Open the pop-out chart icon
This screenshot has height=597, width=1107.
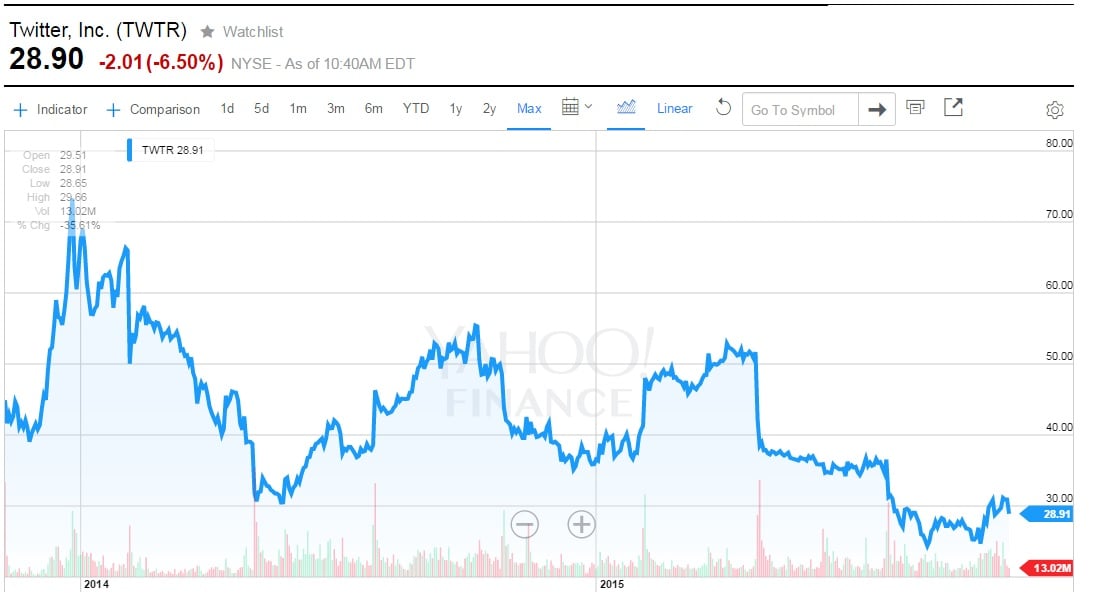tap(953, 108)
